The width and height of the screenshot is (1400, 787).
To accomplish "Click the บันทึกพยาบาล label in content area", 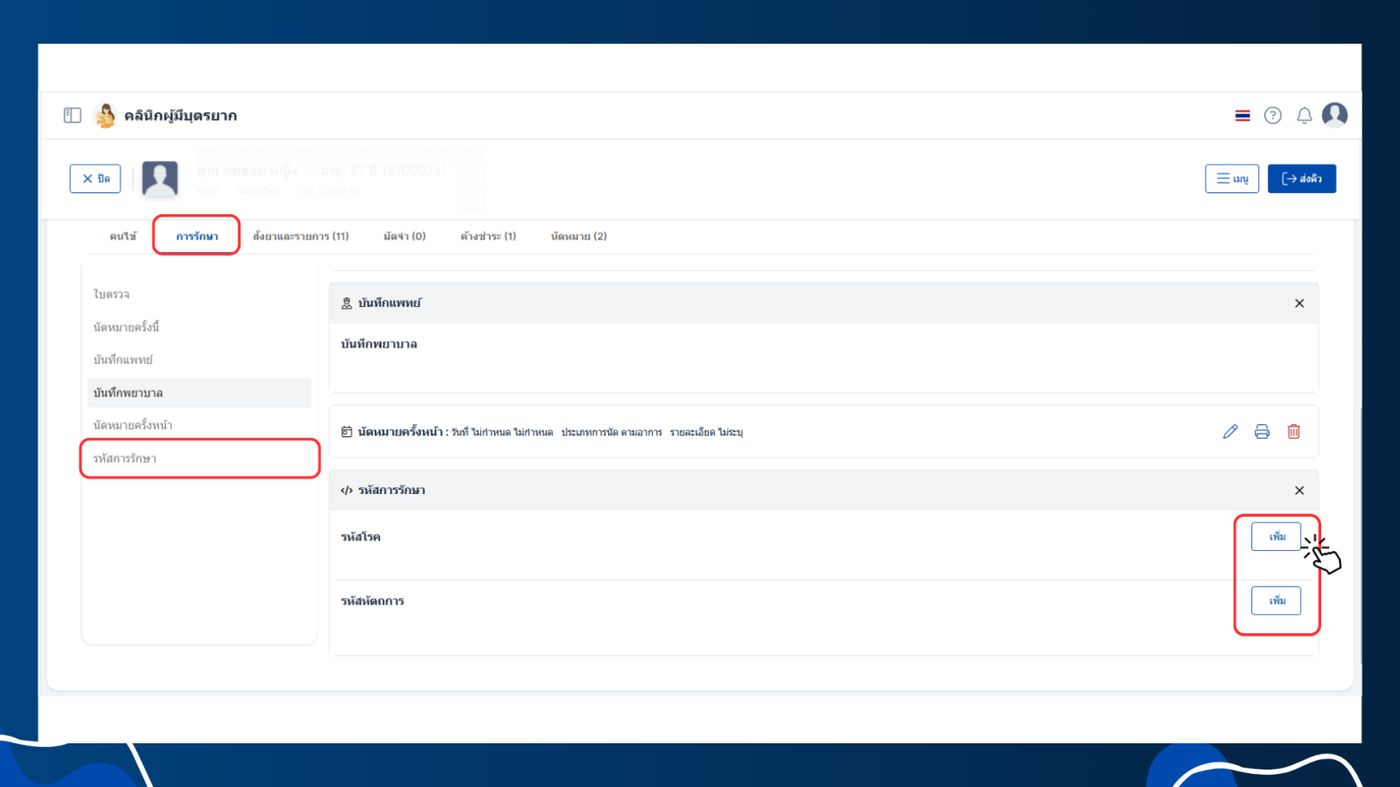I will (x=379, y=344).
